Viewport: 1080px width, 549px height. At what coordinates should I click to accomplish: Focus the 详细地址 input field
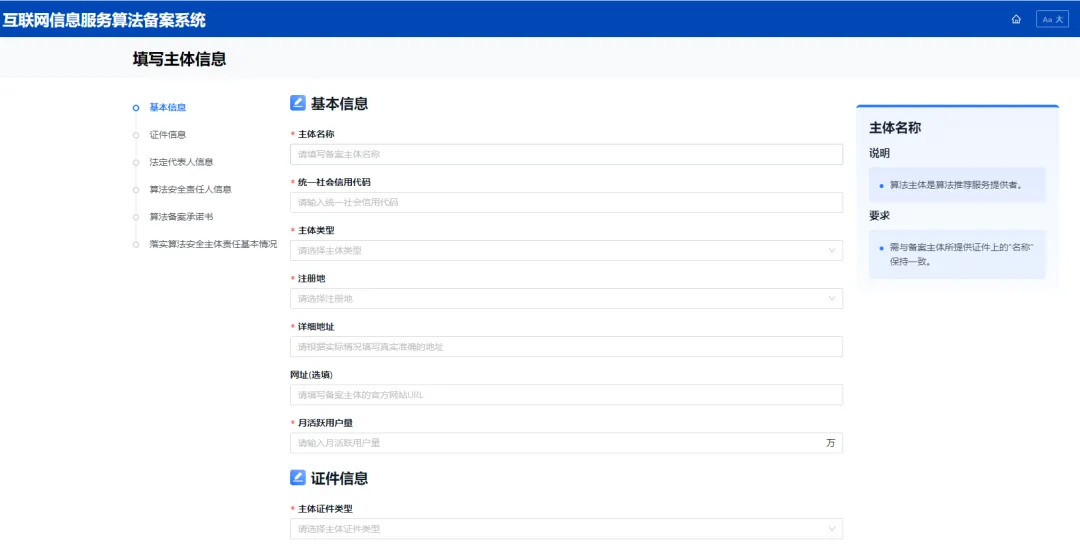pyautogui.click(x=566, y=346)
